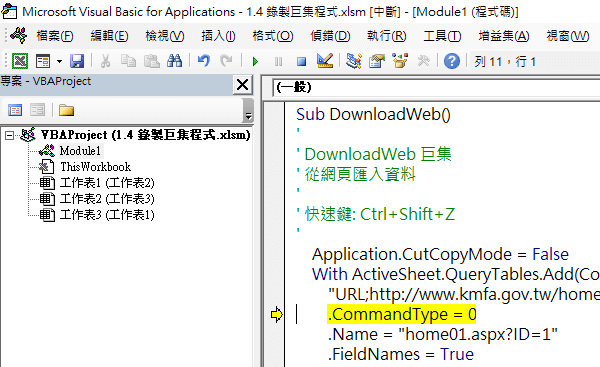Open Project Explorer toolbar icon
600x367 pixels.
pos(354,61)
